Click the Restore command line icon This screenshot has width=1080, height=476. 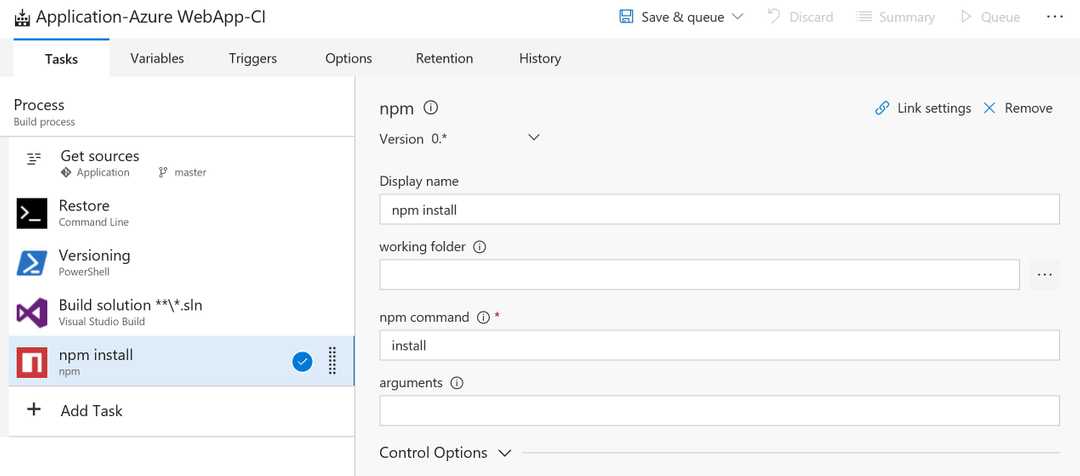(32, 213)
